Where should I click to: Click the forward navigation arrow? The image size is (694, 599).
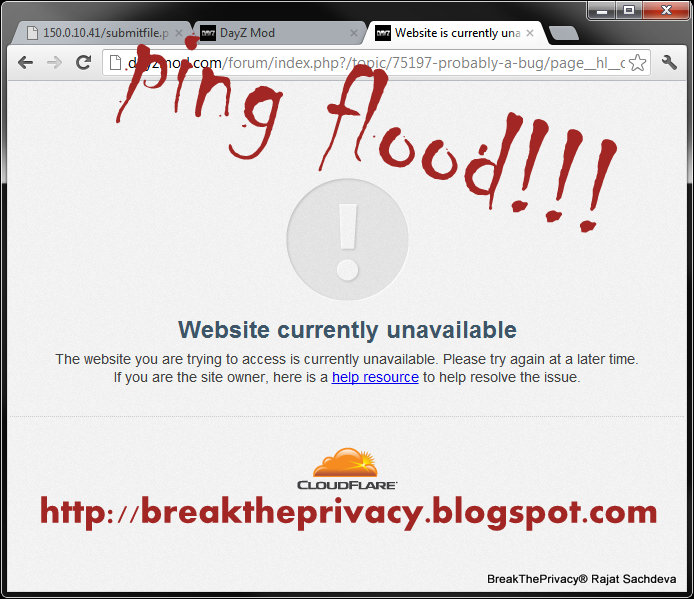tap(54, 63)
